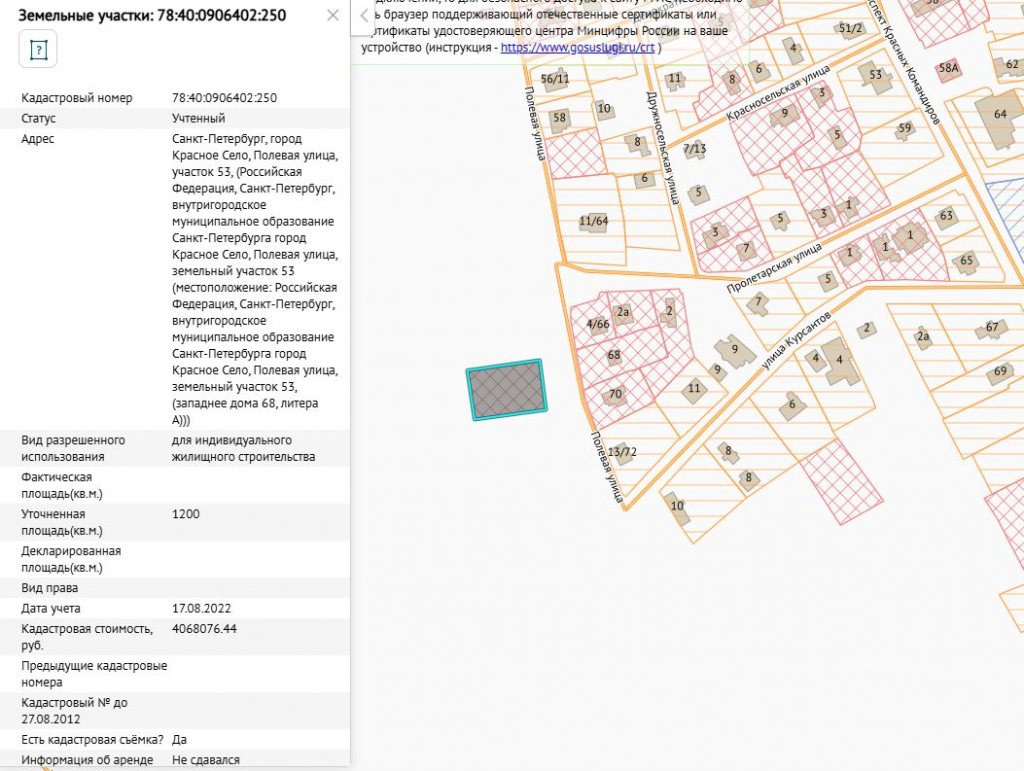Click the 'улица Курсантов' street label
Screen dimensions: 1024x771
(796, 340)
